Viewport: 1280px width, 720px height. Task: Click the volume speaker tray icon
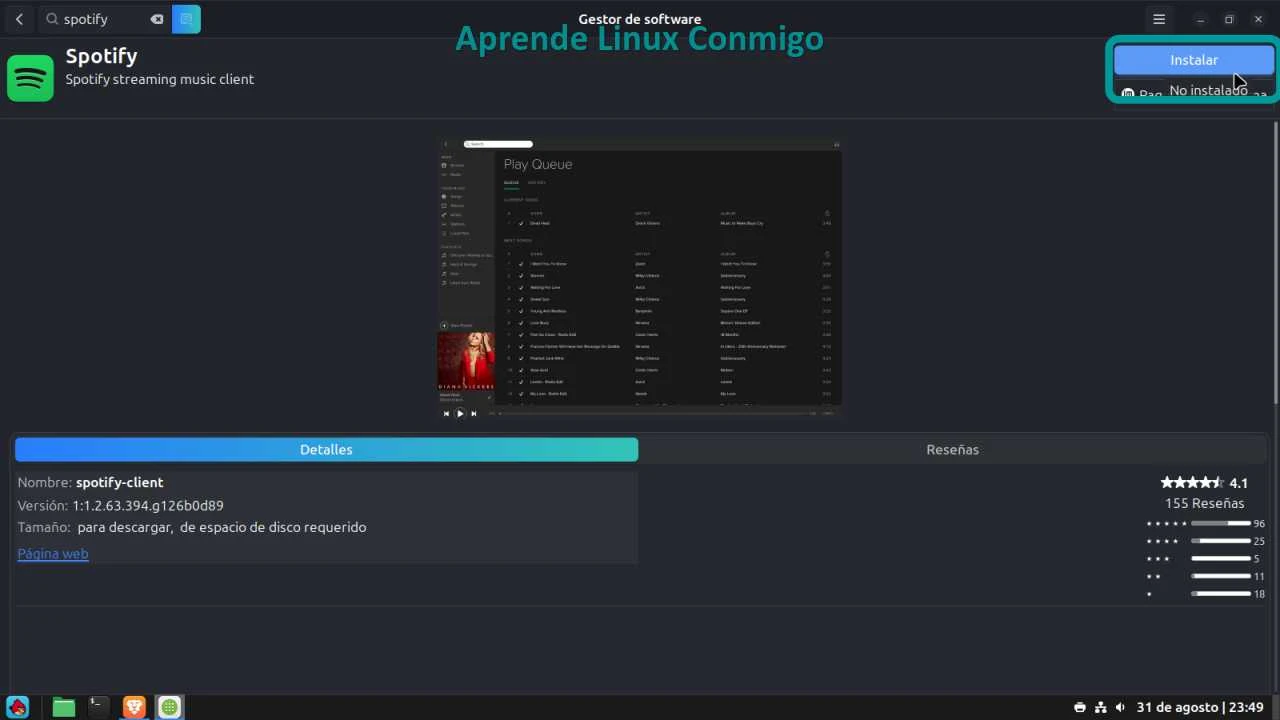pos(1120,707)
